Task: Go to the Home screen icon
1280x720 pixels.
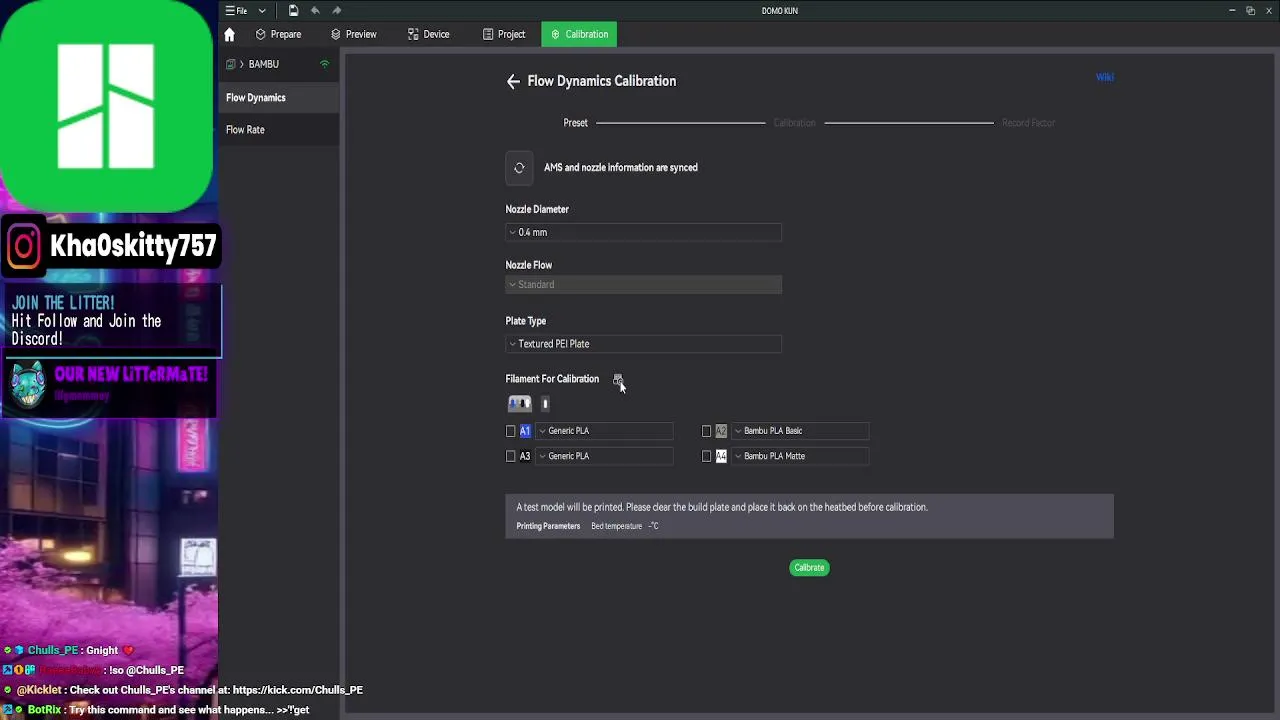Action: click(229, 34)
